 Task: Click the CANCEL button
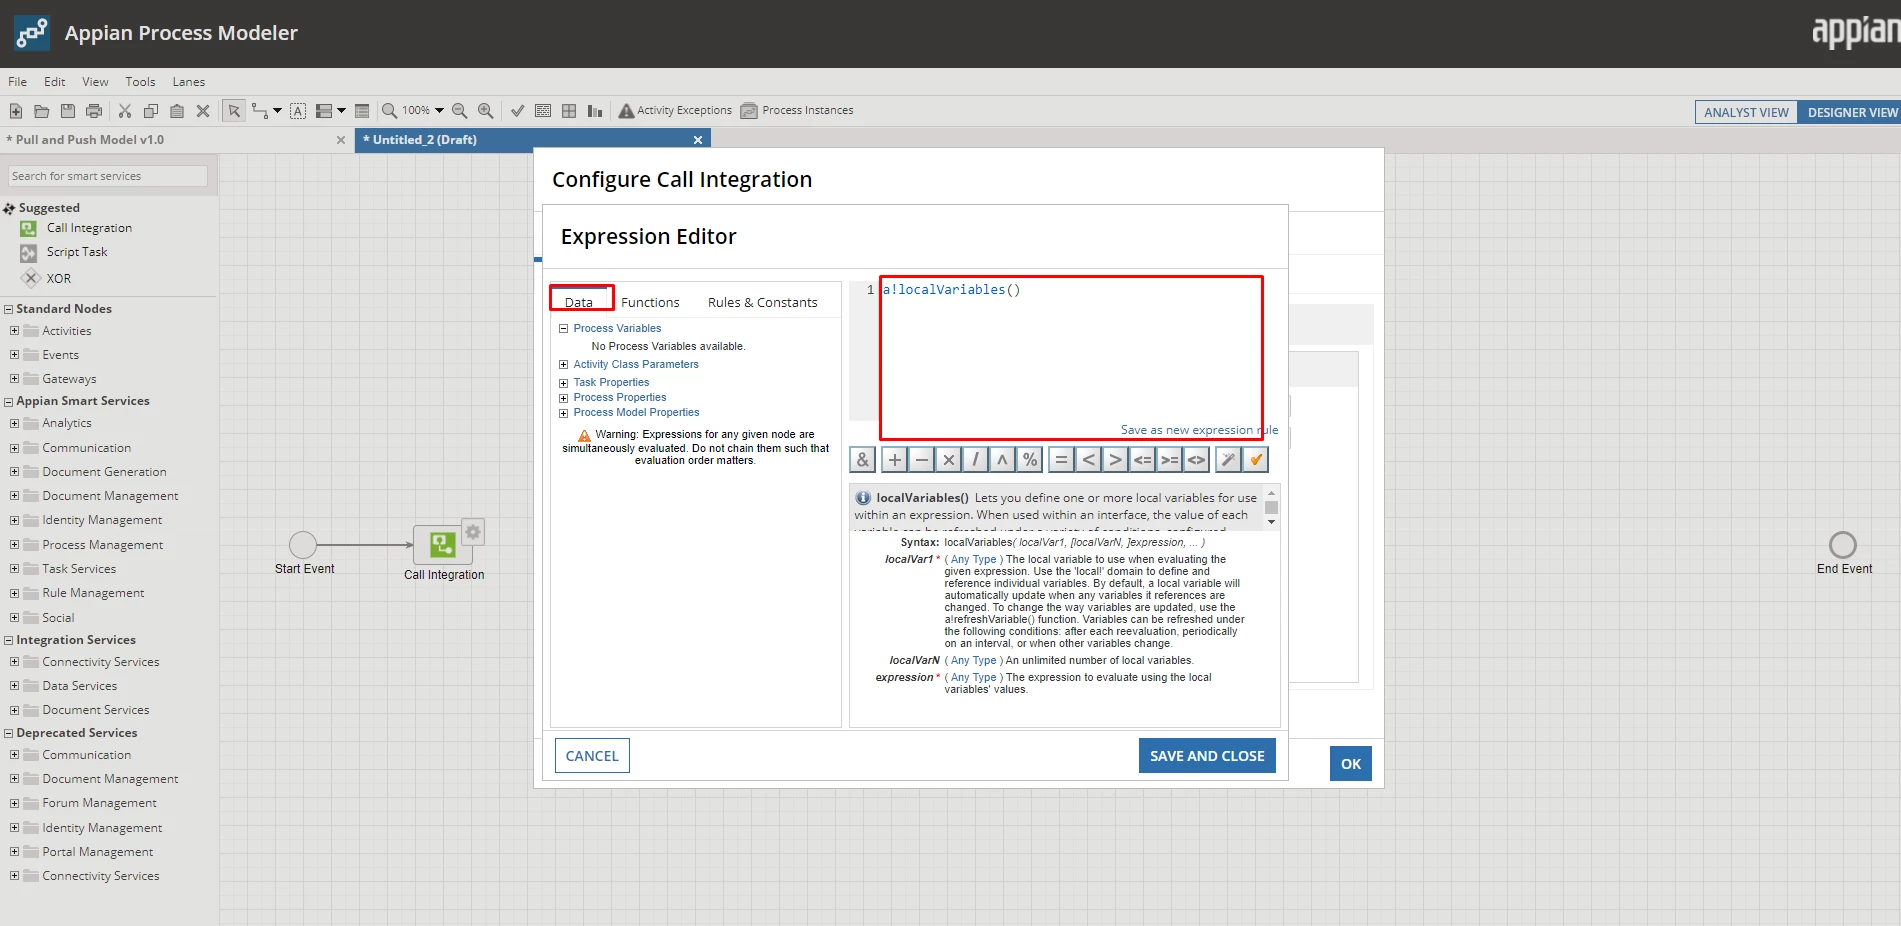(592, 756)
